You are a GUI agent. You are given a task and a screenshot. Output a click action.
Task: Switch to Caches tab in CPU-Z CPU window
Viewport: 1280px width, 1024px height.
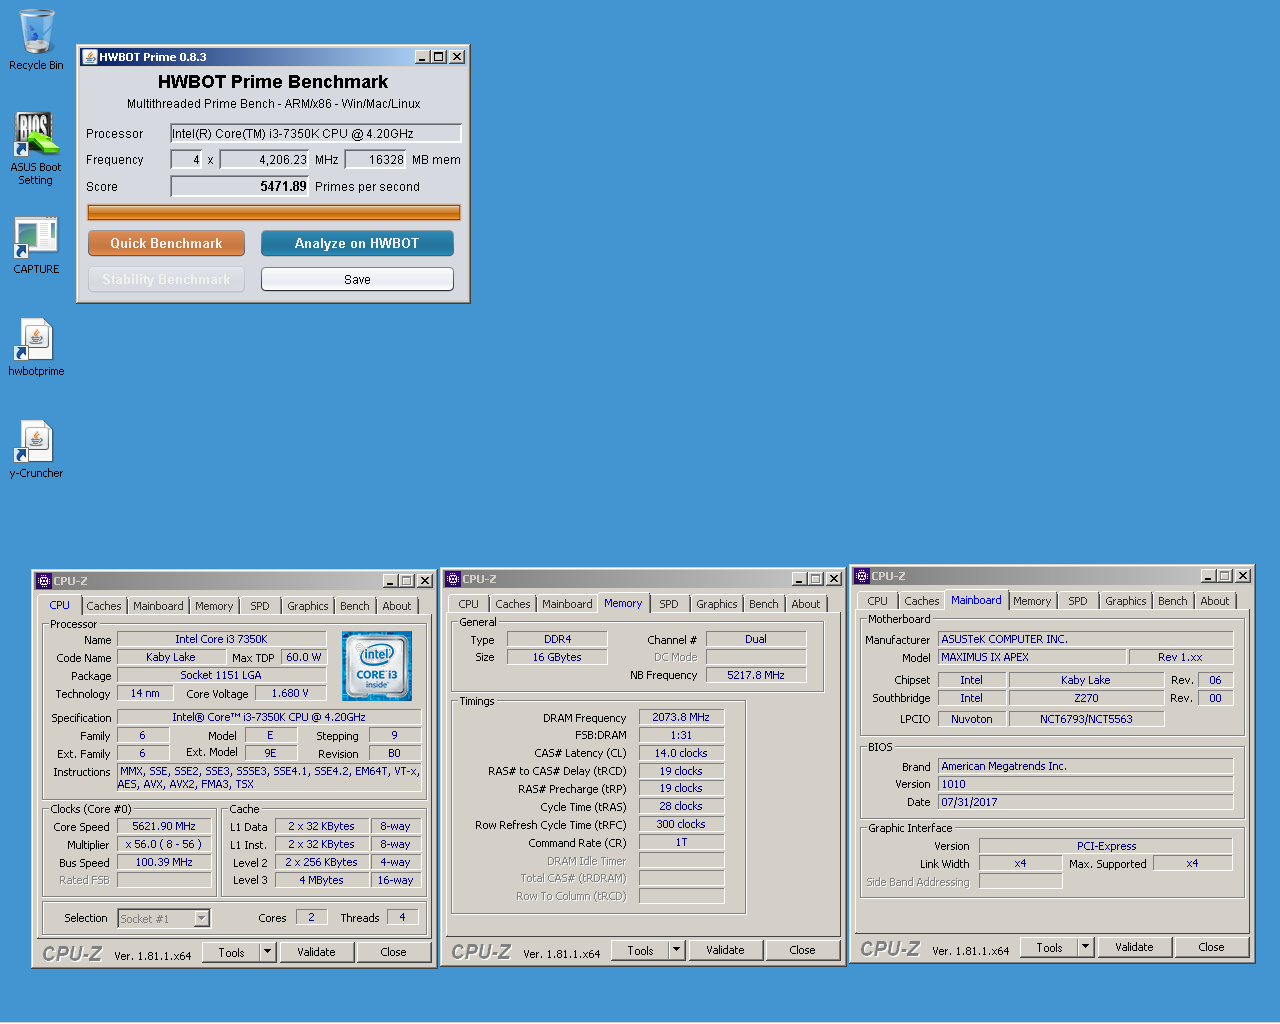[103, 606]
